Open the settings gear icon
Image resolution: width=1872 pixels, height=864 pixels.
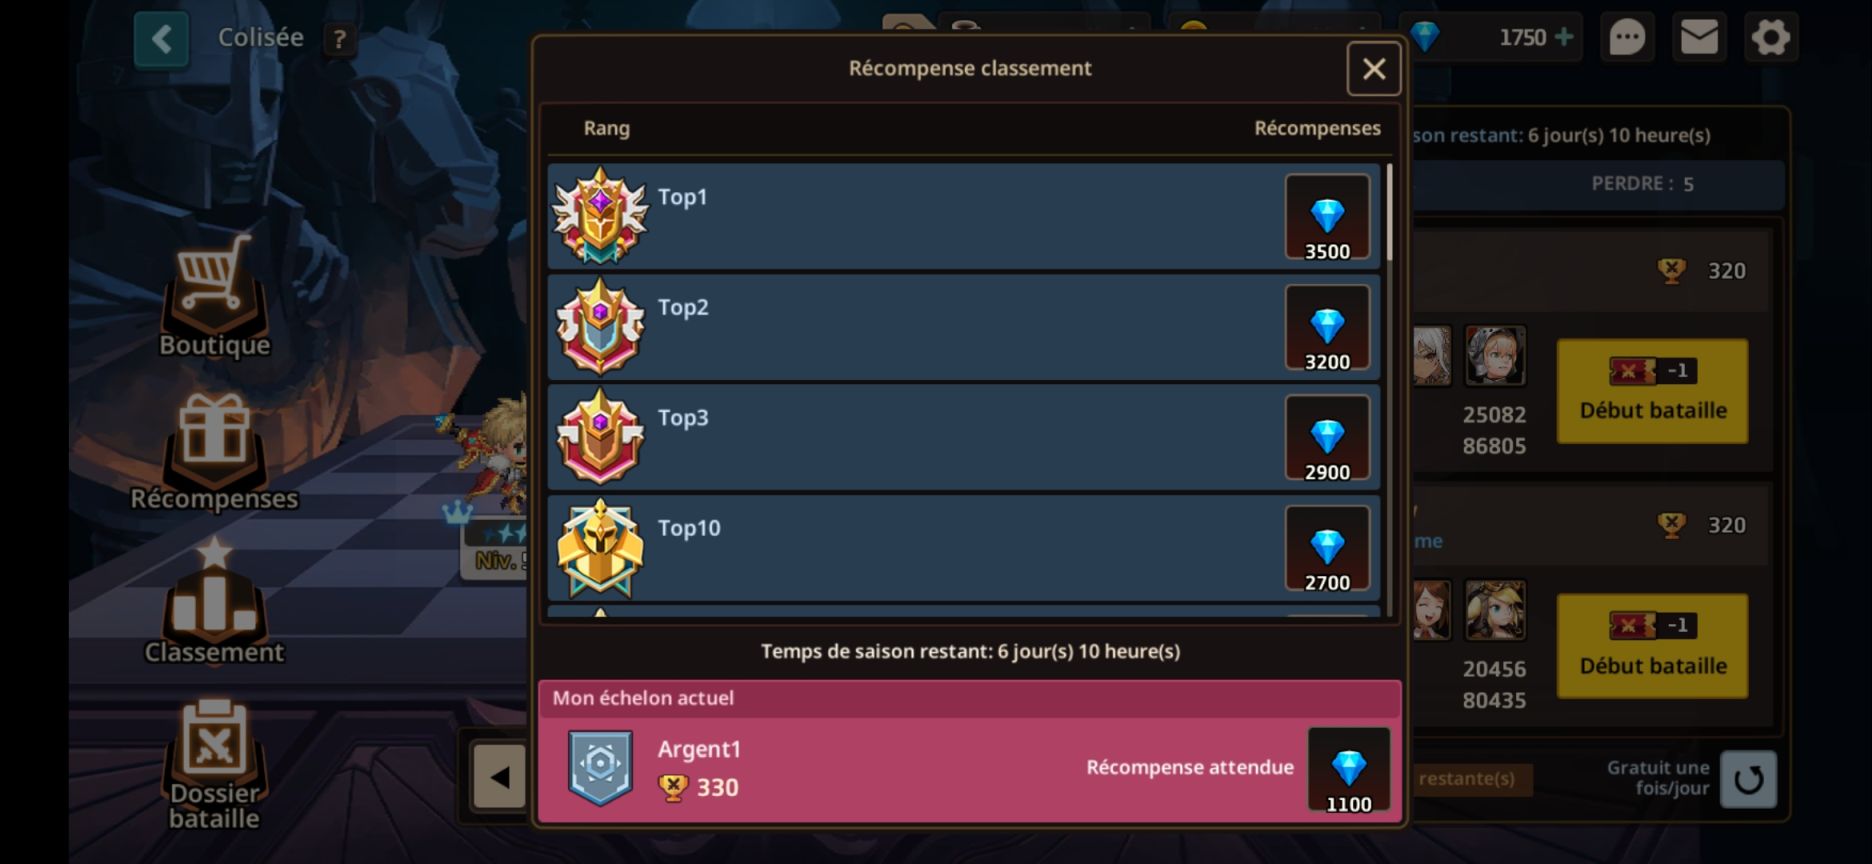click(x=1771, y=38)
